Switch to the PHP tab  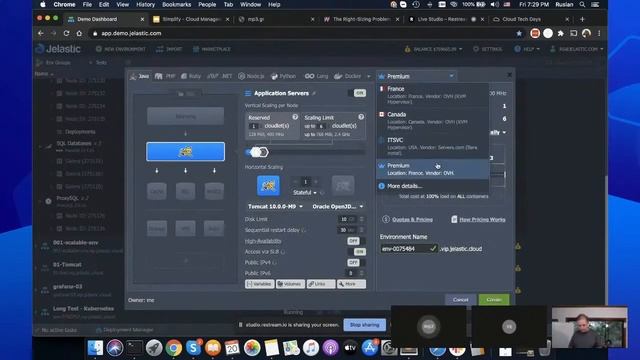tap(165, 76)
